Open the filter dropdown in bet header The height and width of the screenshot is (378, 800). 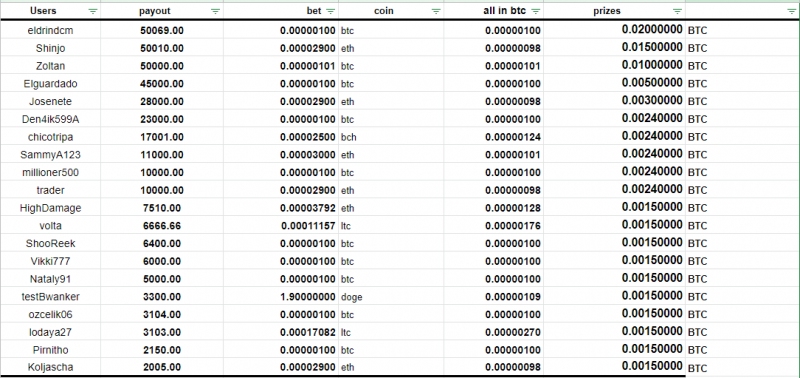click(x=331, y=11)
